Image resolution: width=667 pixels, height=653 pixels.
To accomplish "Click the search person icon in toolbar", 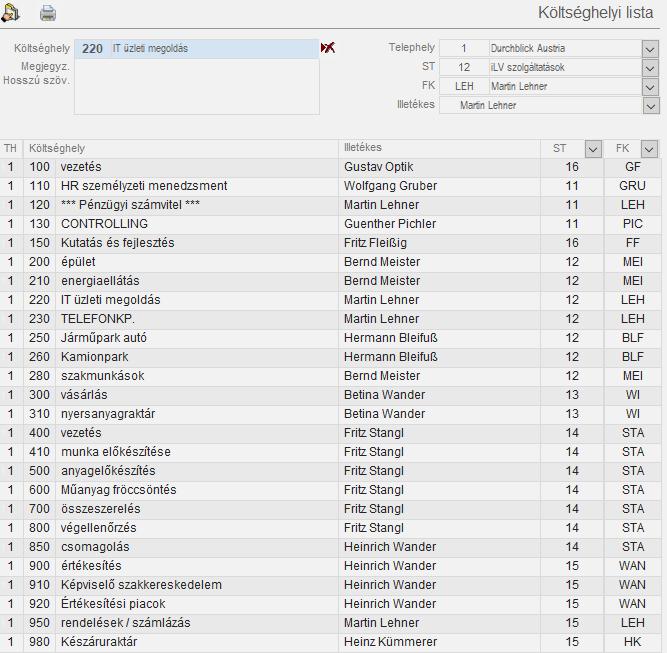I will [x=10, y=11].
